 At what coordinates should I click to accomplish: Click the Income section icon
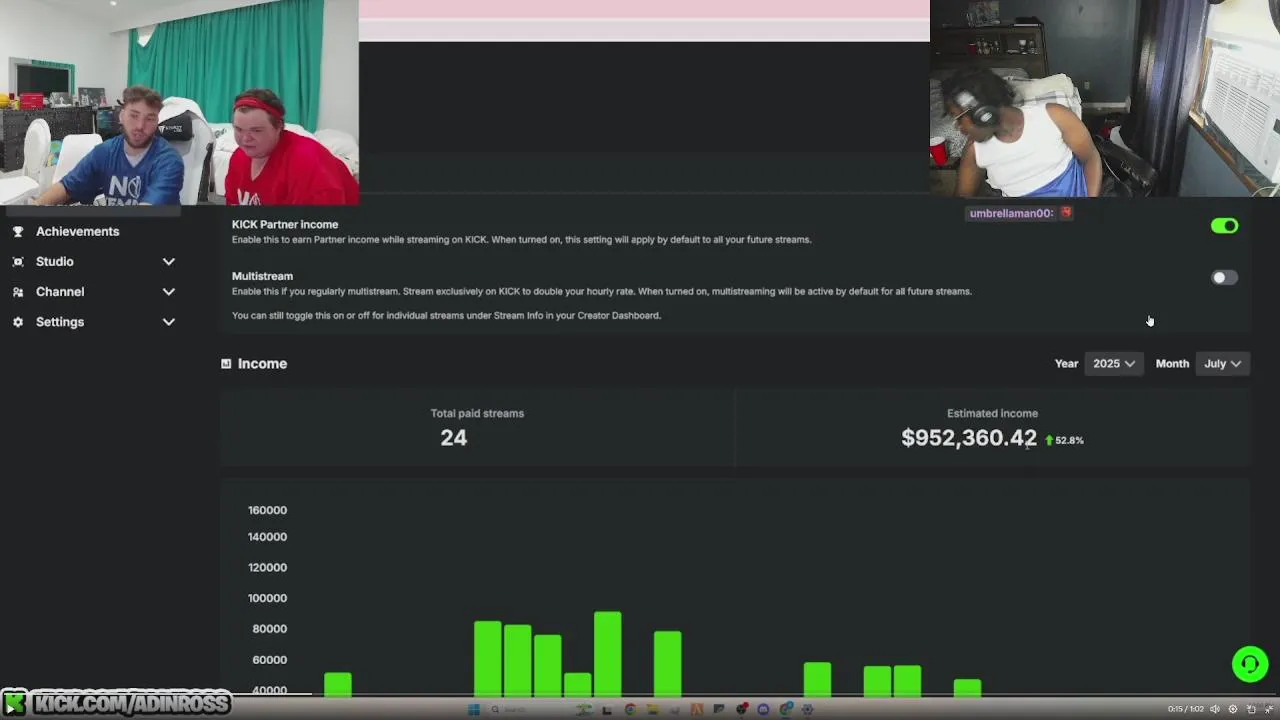pyautogui.click(x=226, y=364)
